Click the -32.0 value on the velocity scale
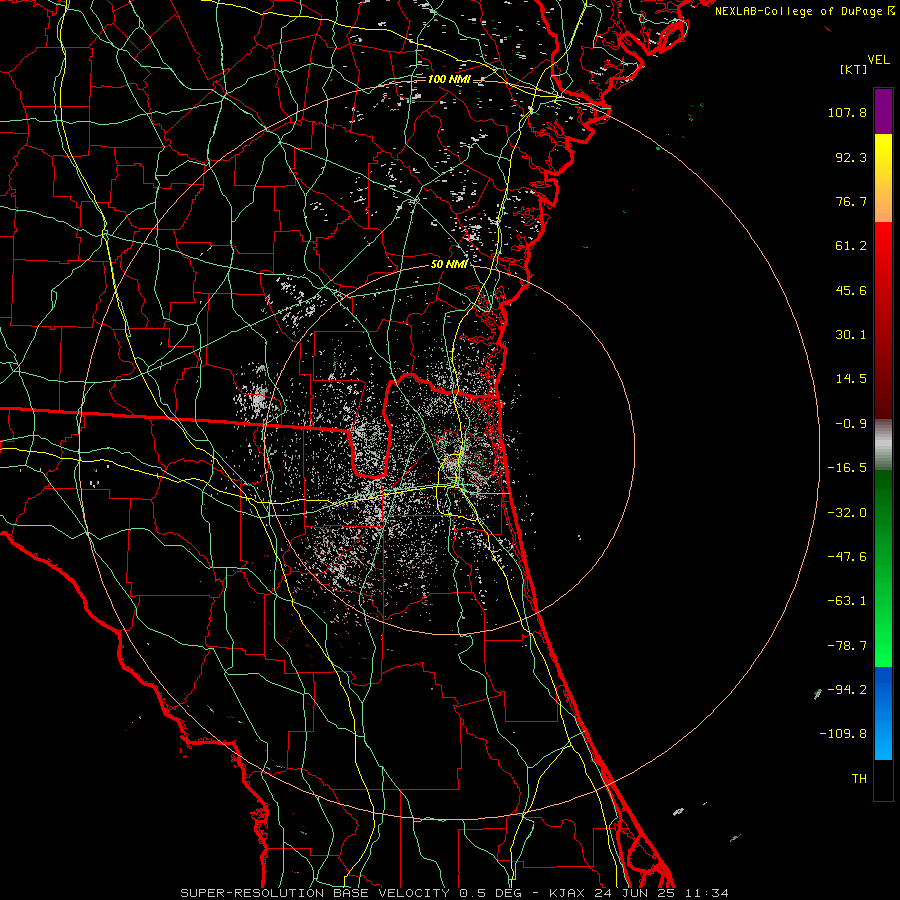Screen dimensions: 900x900 pyautogui.click(x=847, y=513)
